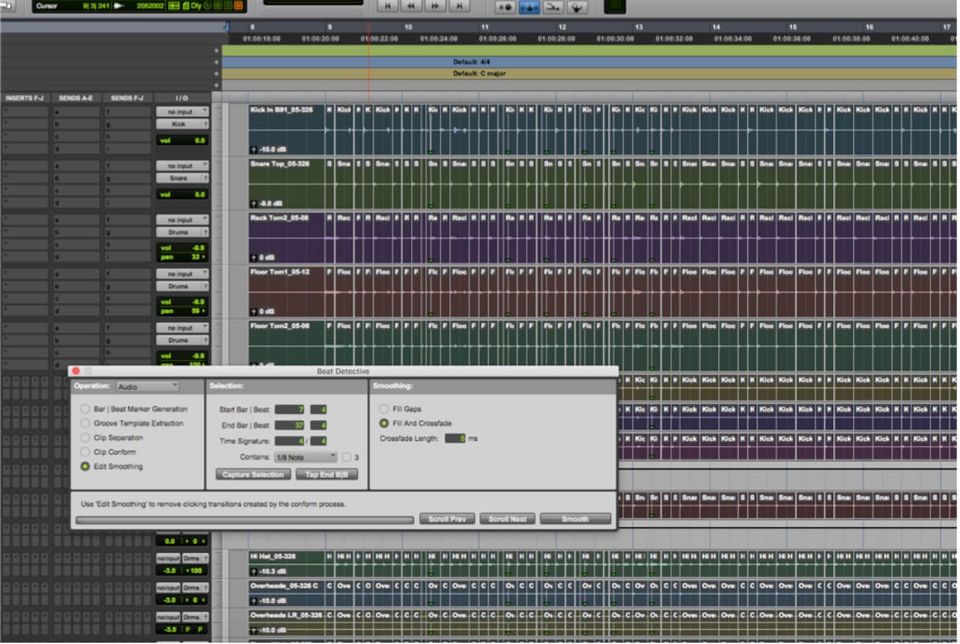Click the volume icon on Snare Top clip
960x644 pixels.
pos(253,203)
